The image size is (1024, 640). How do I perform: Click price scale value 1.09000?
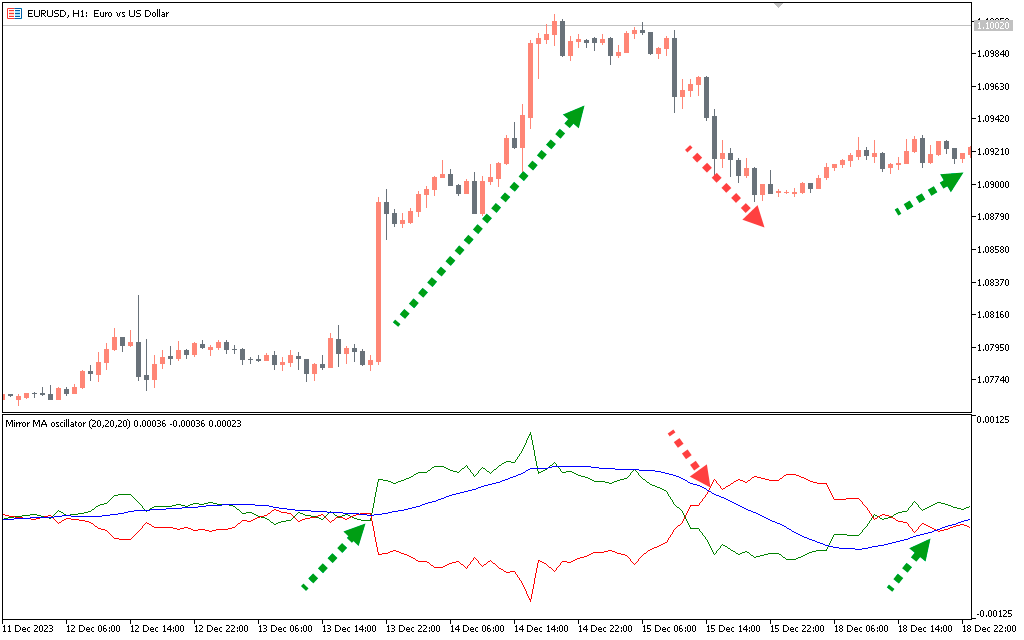pos(993,184)
